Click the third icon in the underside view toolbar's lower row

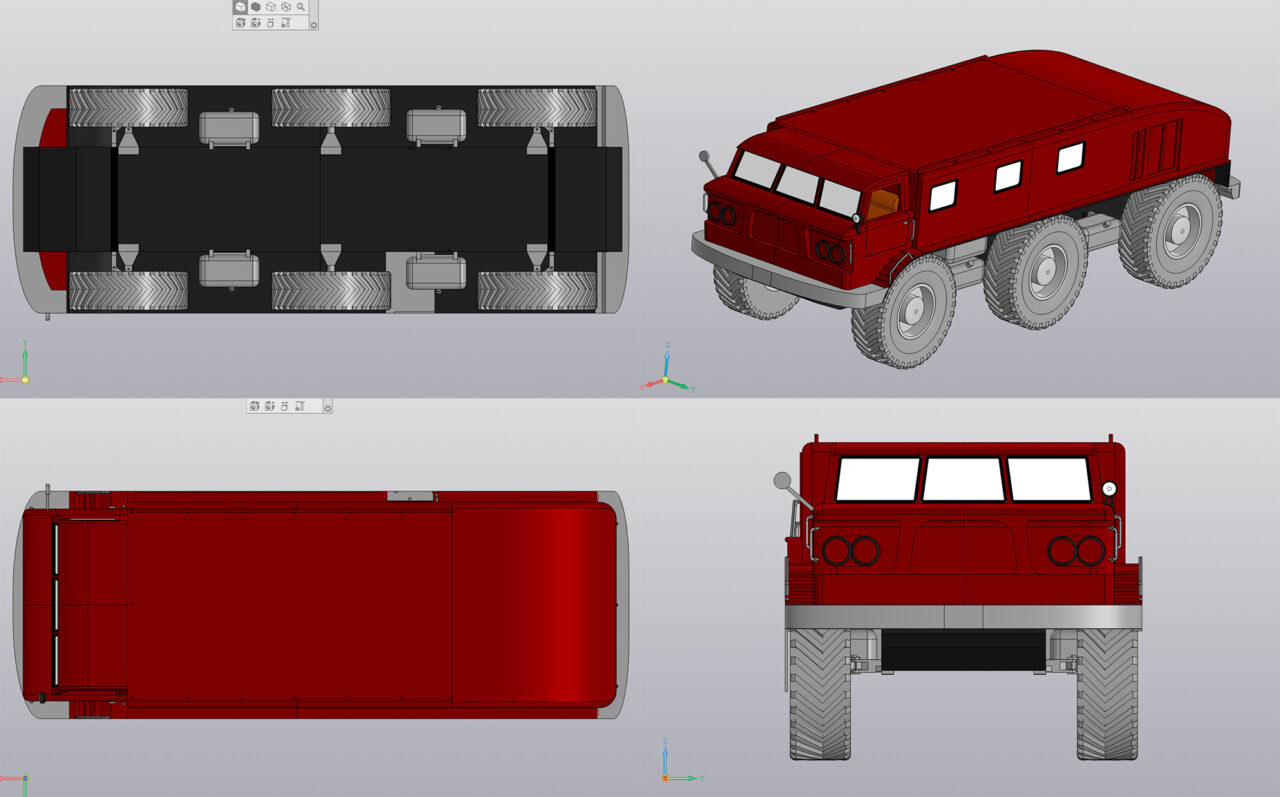pyautogui.click(x=271, y=22)
